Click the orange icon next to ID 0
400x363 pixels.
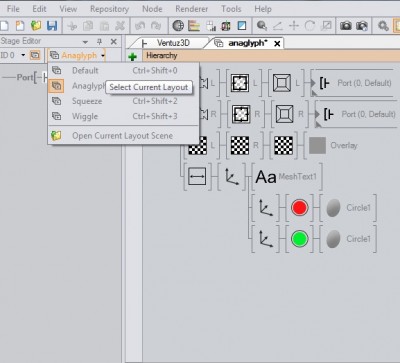pos(35,55)
